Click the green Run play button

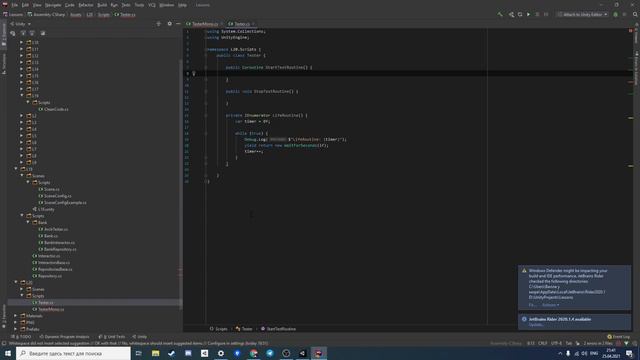(528, 14)
